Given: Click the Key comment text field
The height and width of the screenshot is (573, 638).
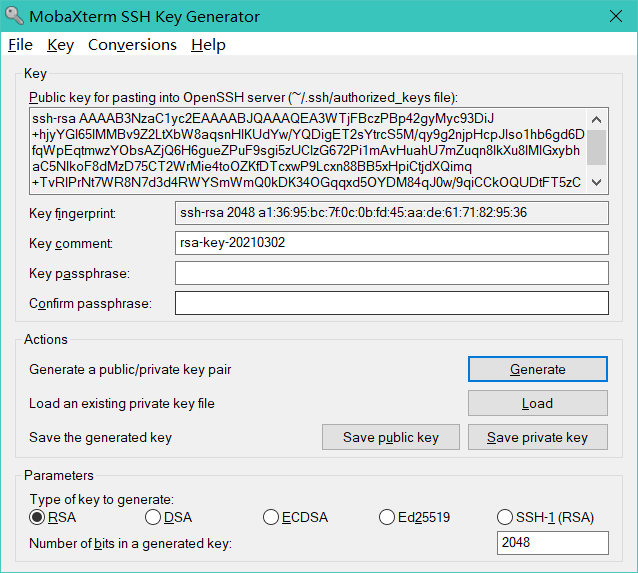Looking at the screenshot, I should tap(391, 243).
